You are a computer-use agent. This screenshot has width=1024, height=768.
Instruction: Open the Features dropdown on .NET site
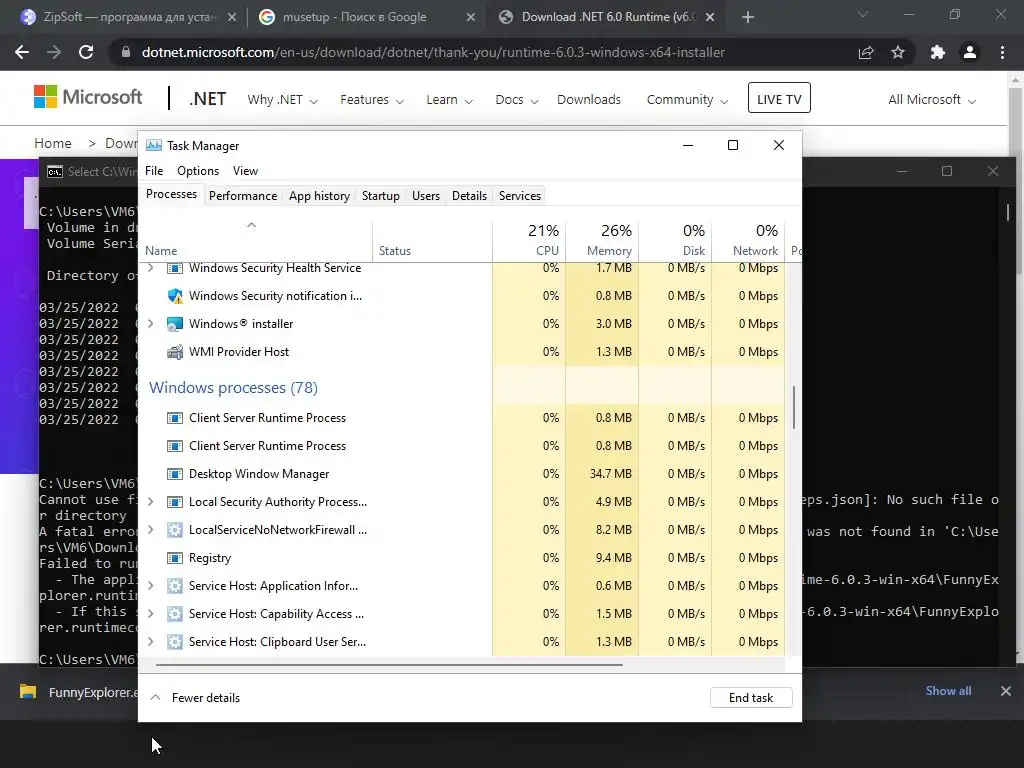[x=372, y=100]
